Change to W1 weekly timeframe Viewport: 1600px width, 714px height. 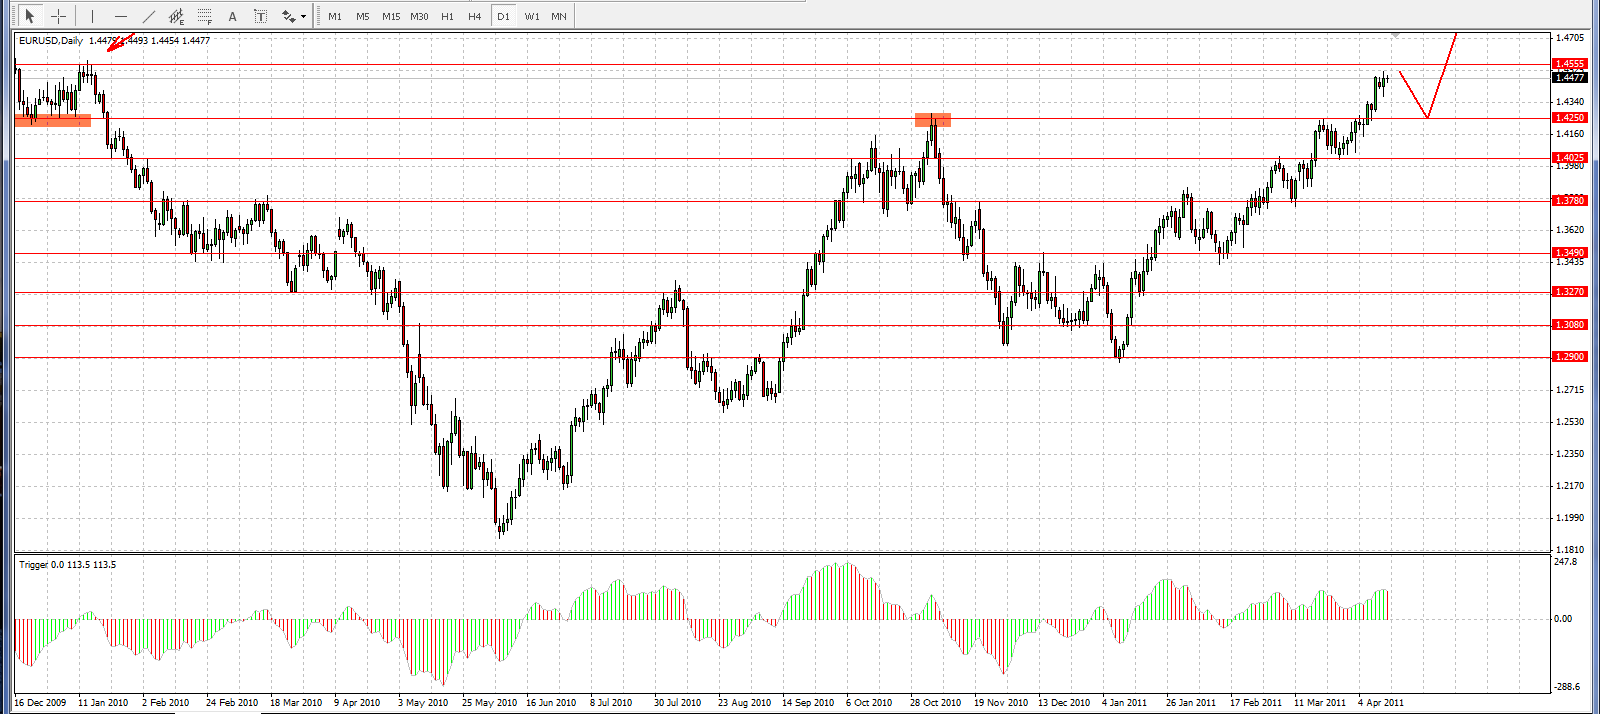tap(532, 16)
